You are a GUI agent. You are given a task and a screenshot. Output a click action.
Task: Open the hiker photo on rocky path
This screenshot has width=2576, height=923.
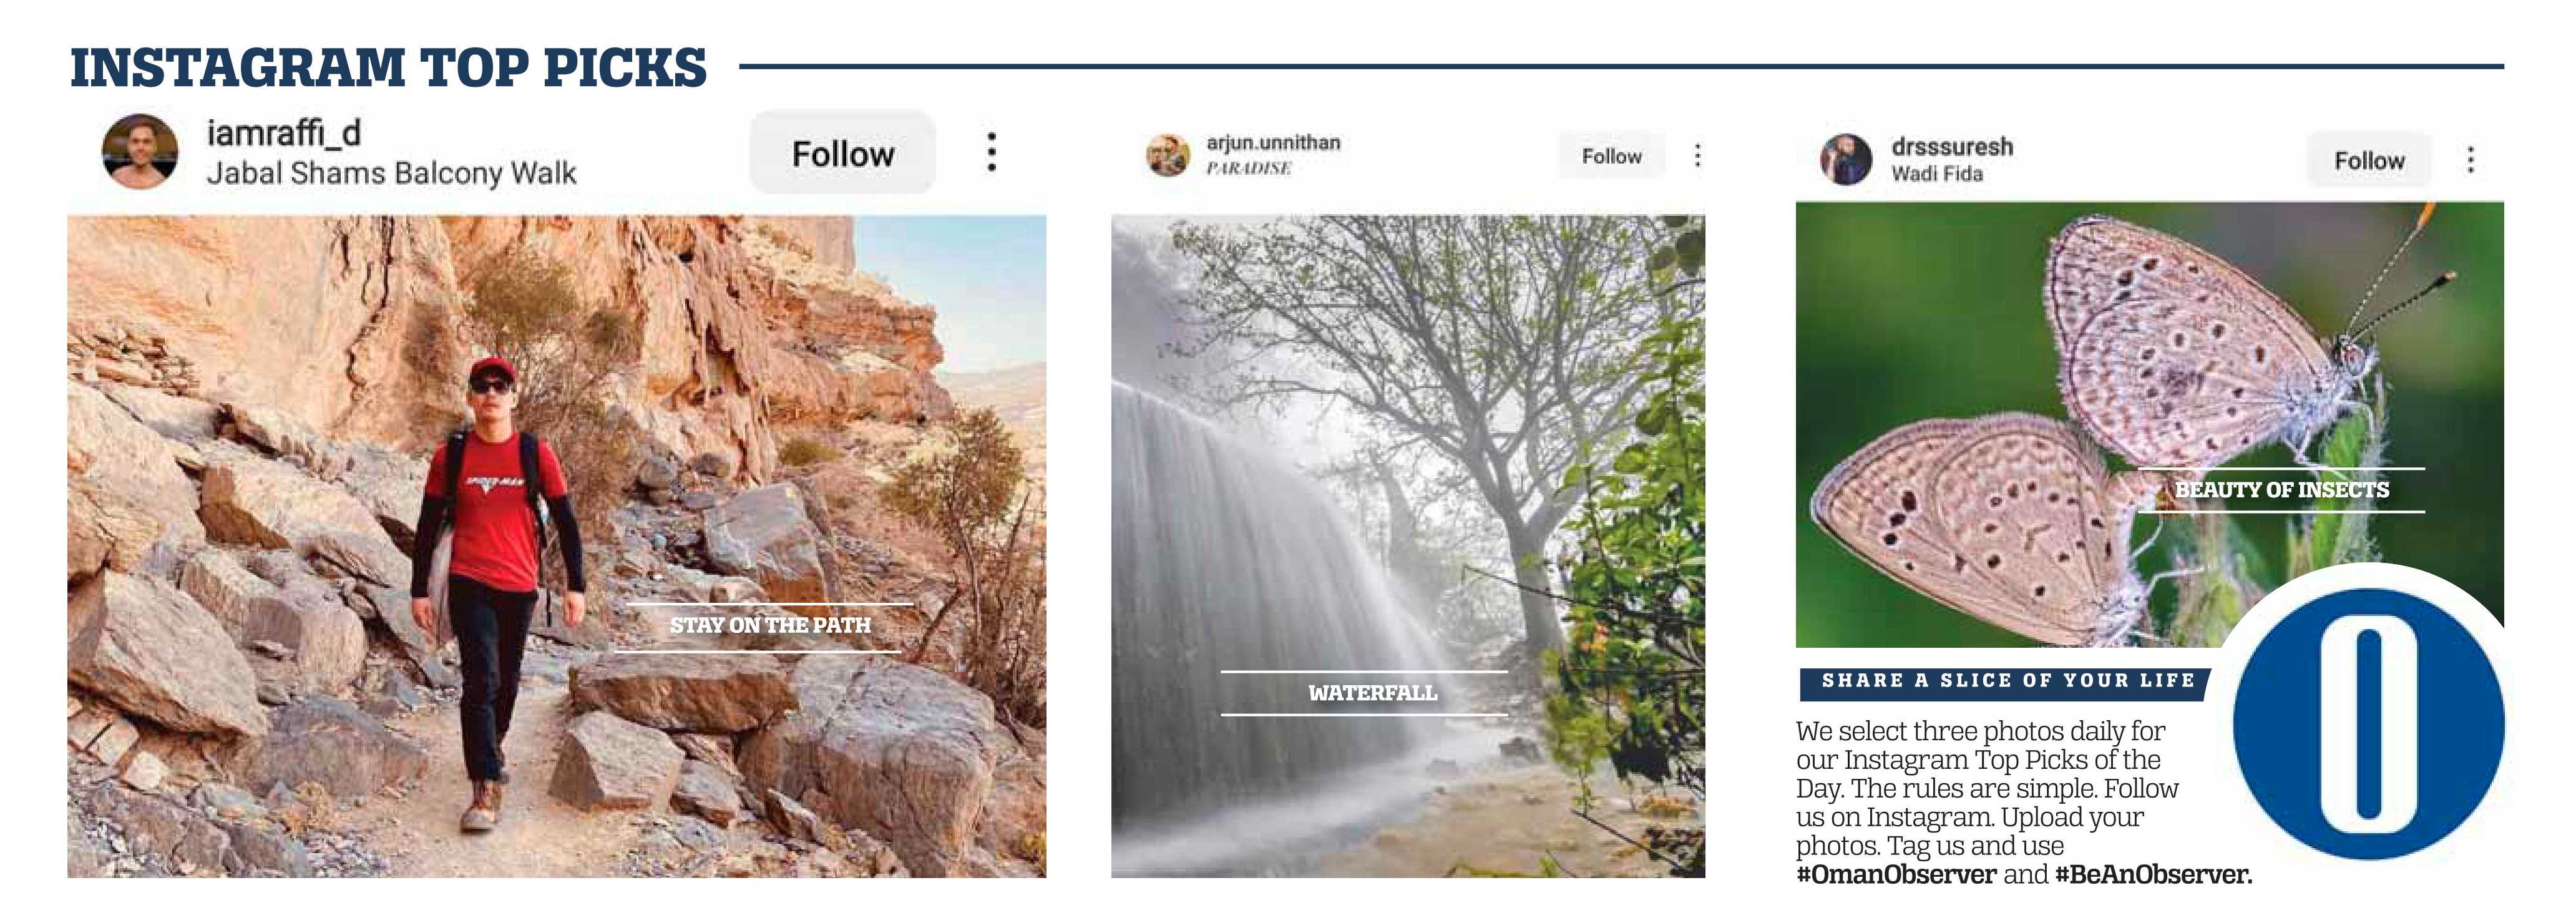(x=556, y=546)
